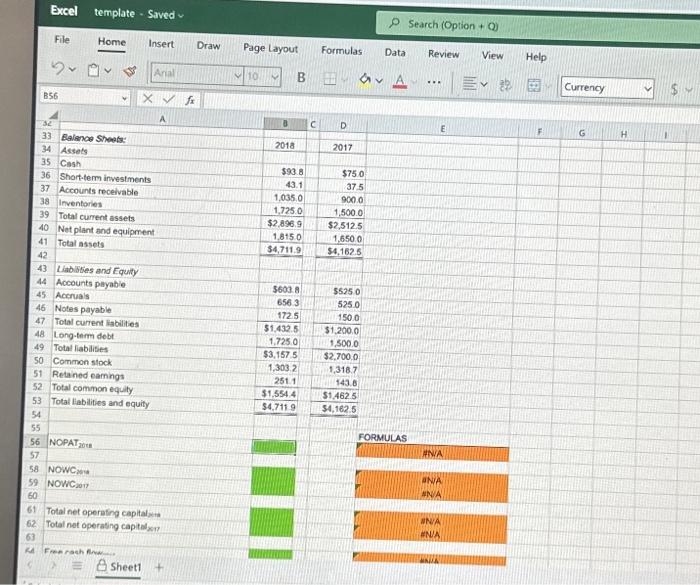Expand the font size dropdown

[275, 77]
